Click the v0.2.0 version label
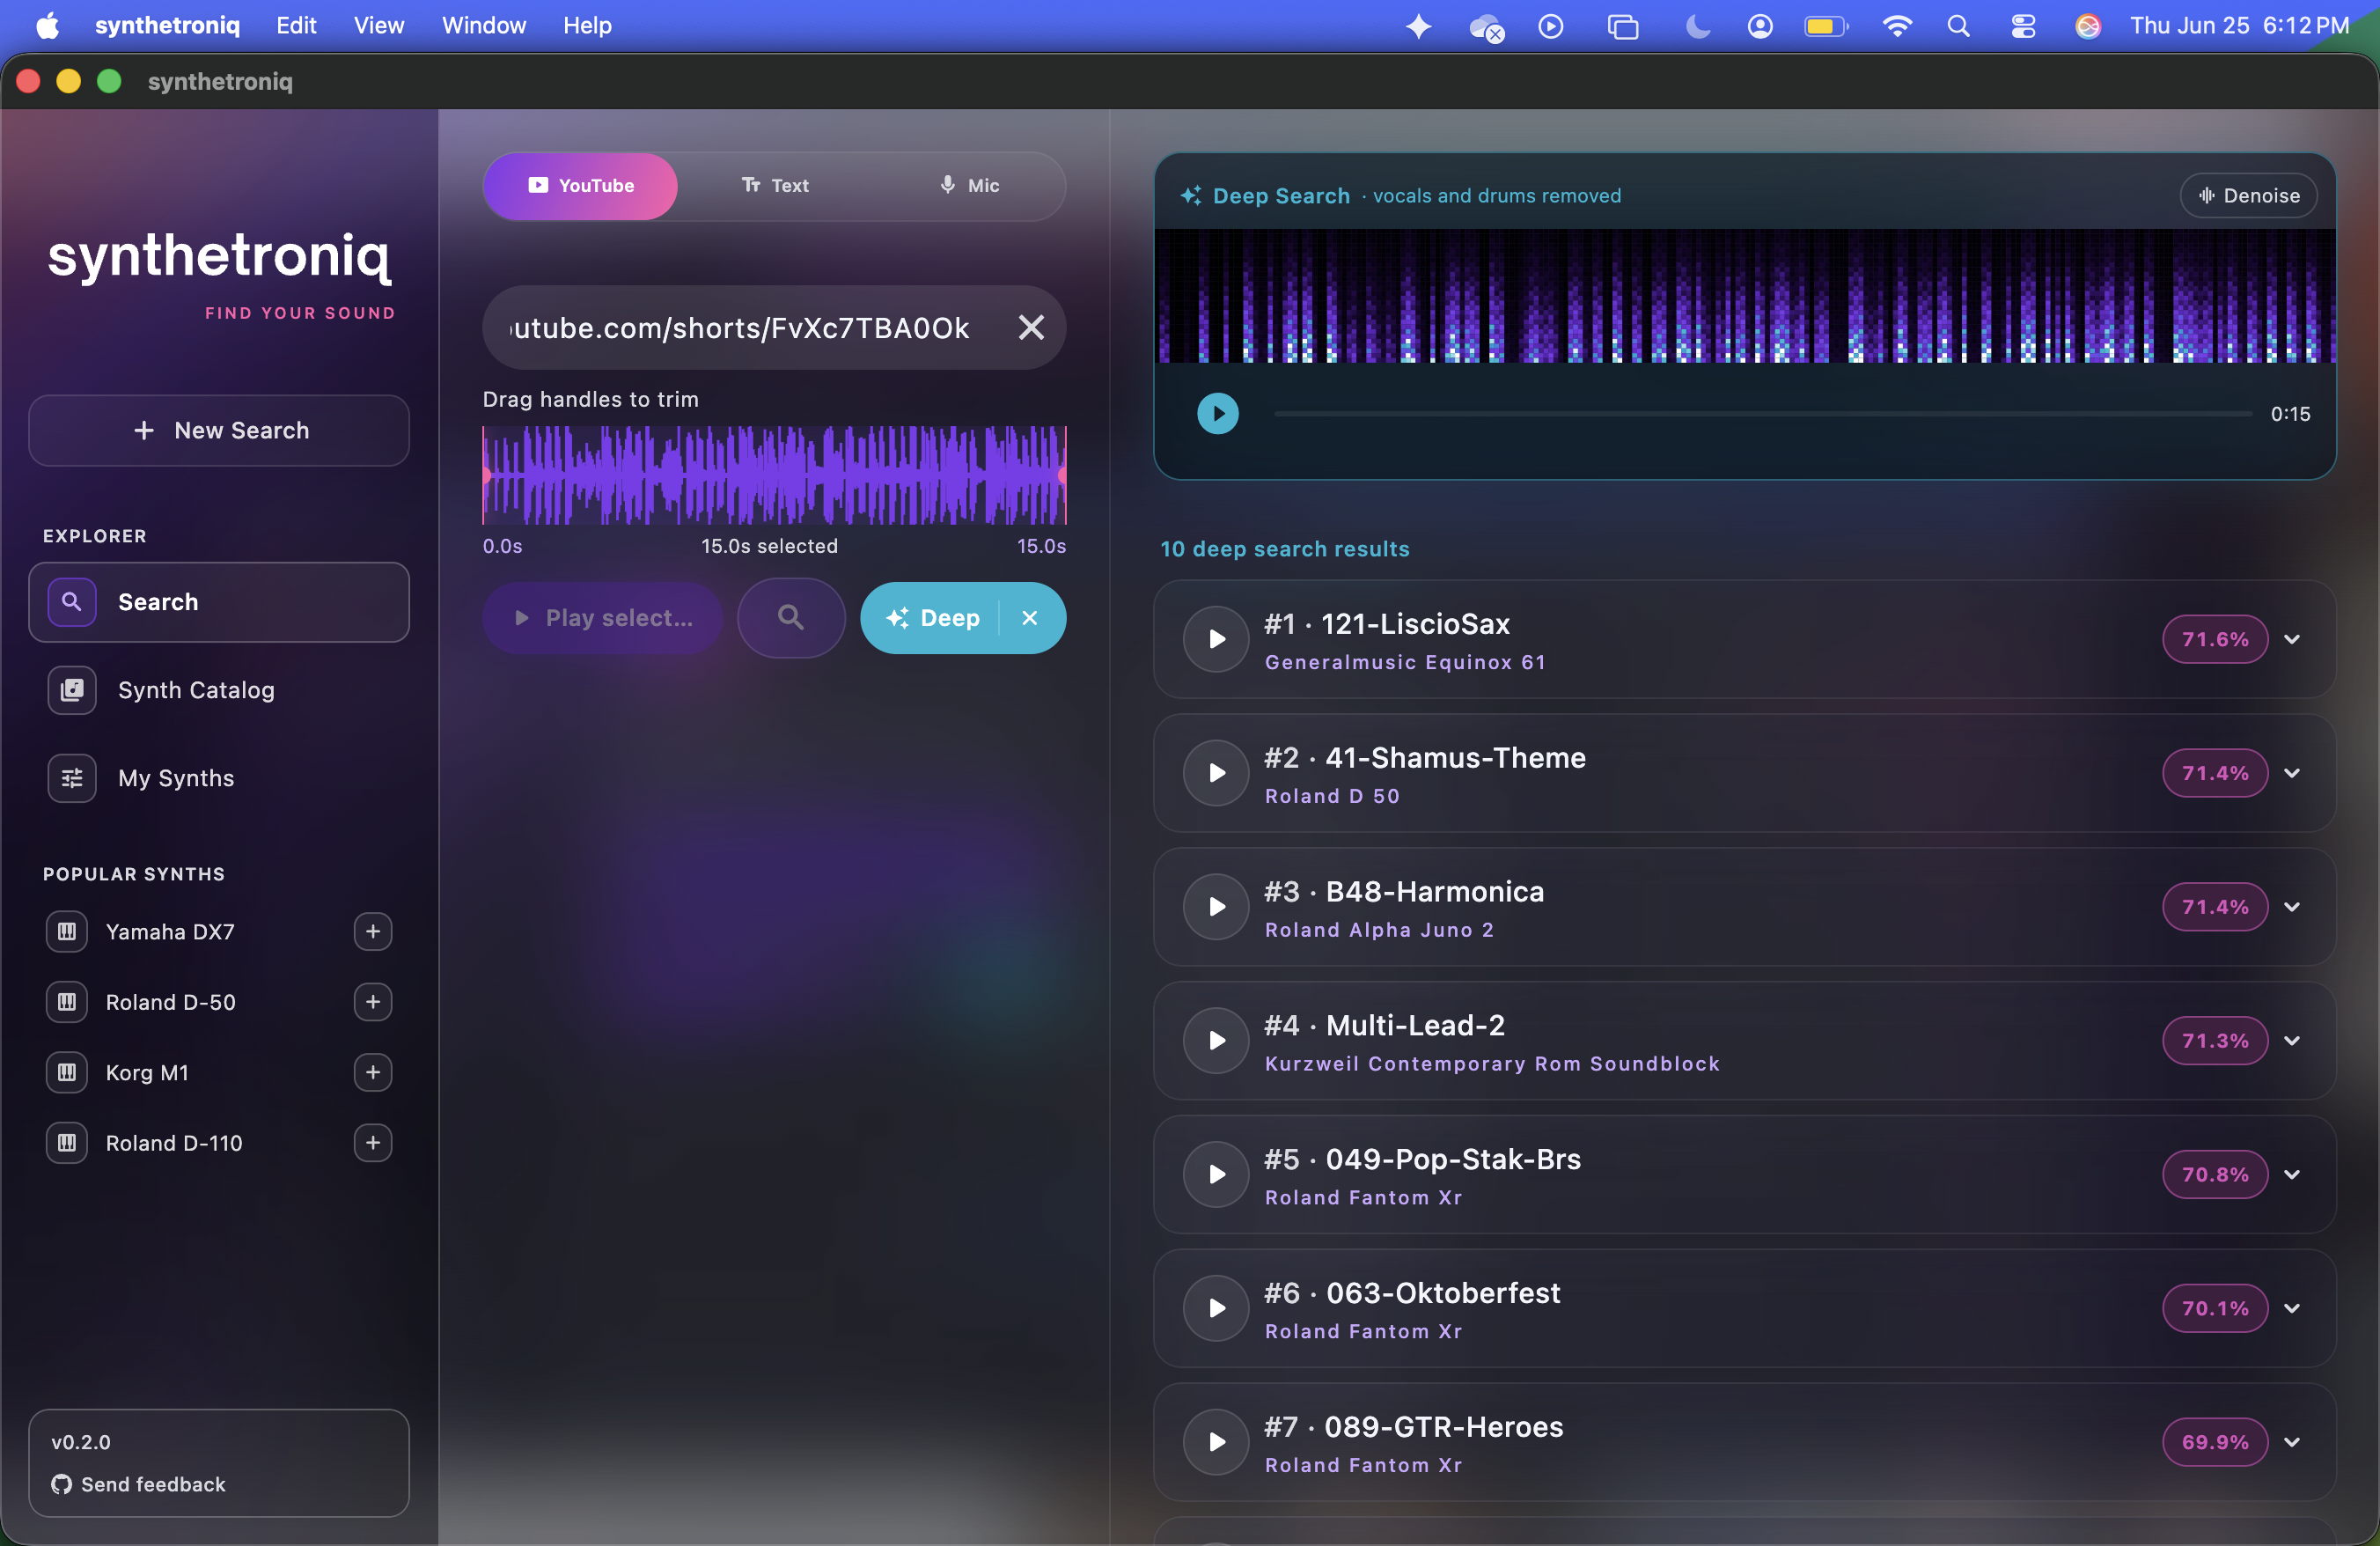The image size is (2380, 1546). click(81, 1442)
